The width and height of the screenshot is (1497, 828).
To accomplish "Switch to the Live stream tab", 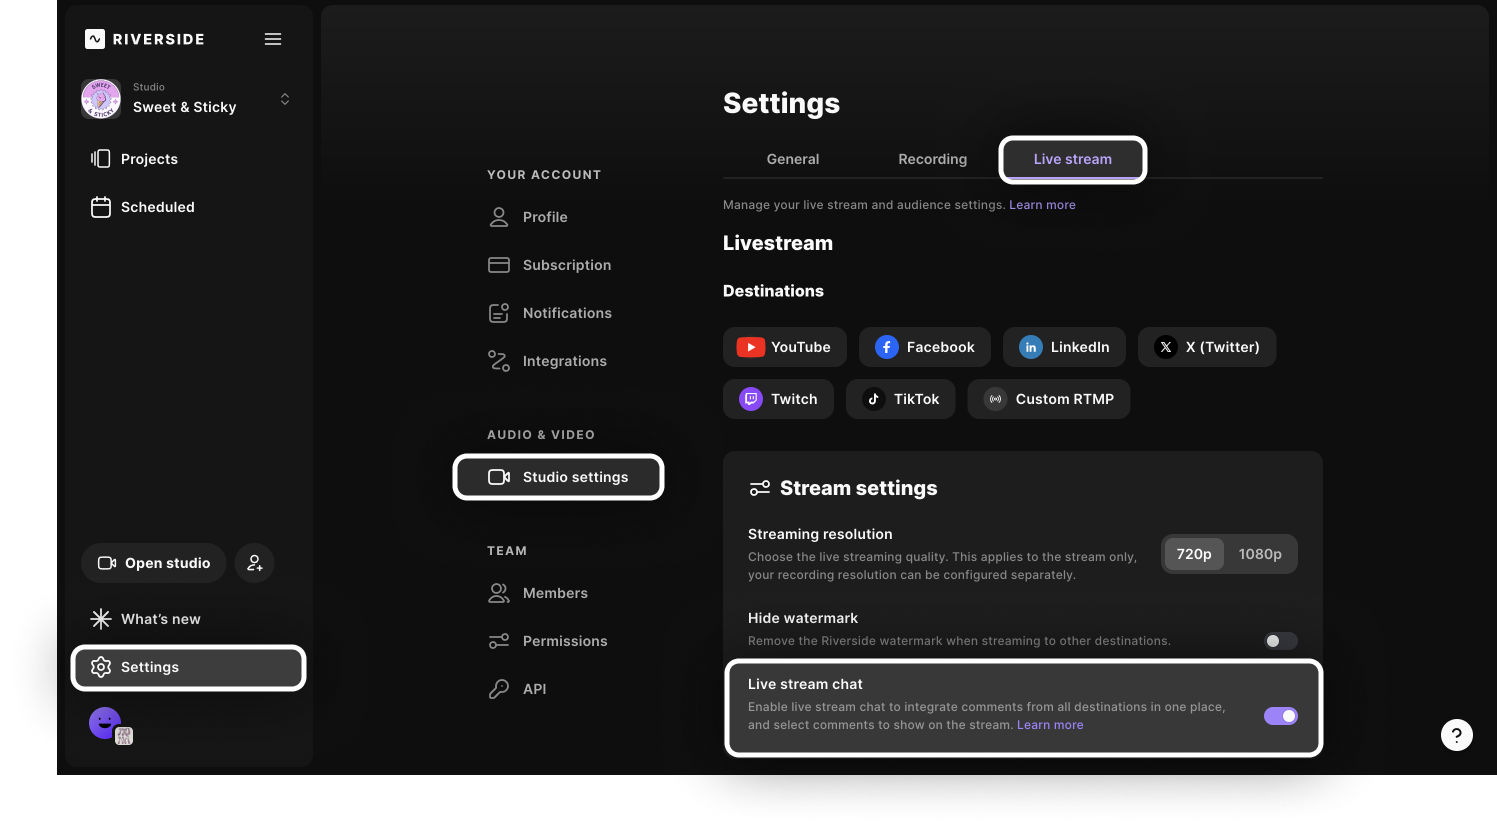I will [1073, 159].
